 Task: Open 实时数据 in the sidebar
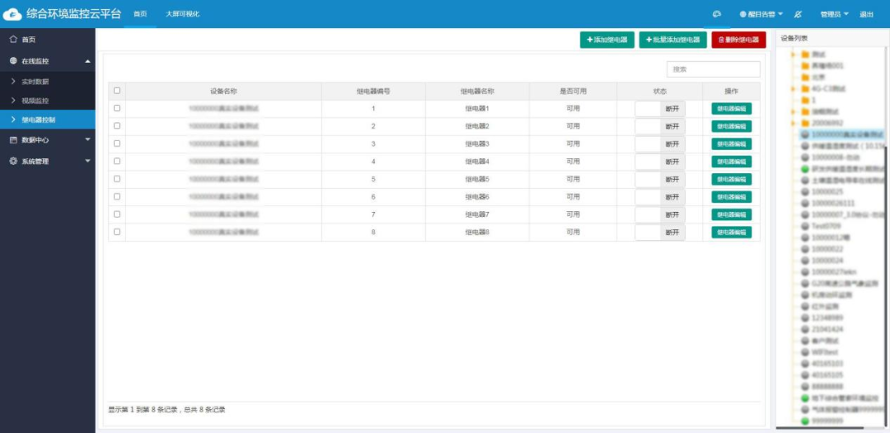click(48, 82)
